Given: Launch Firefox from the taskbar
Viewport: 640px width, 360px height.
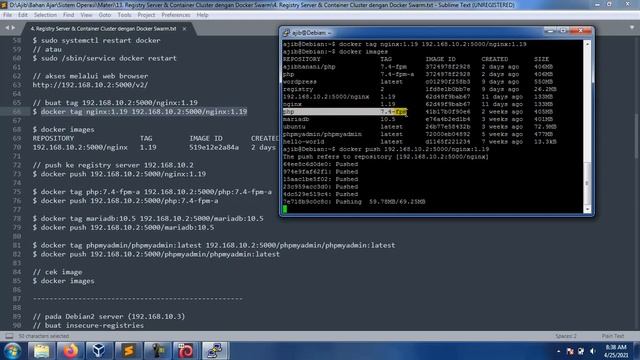Looking at the screenshot, I should [x=71, y=351].
